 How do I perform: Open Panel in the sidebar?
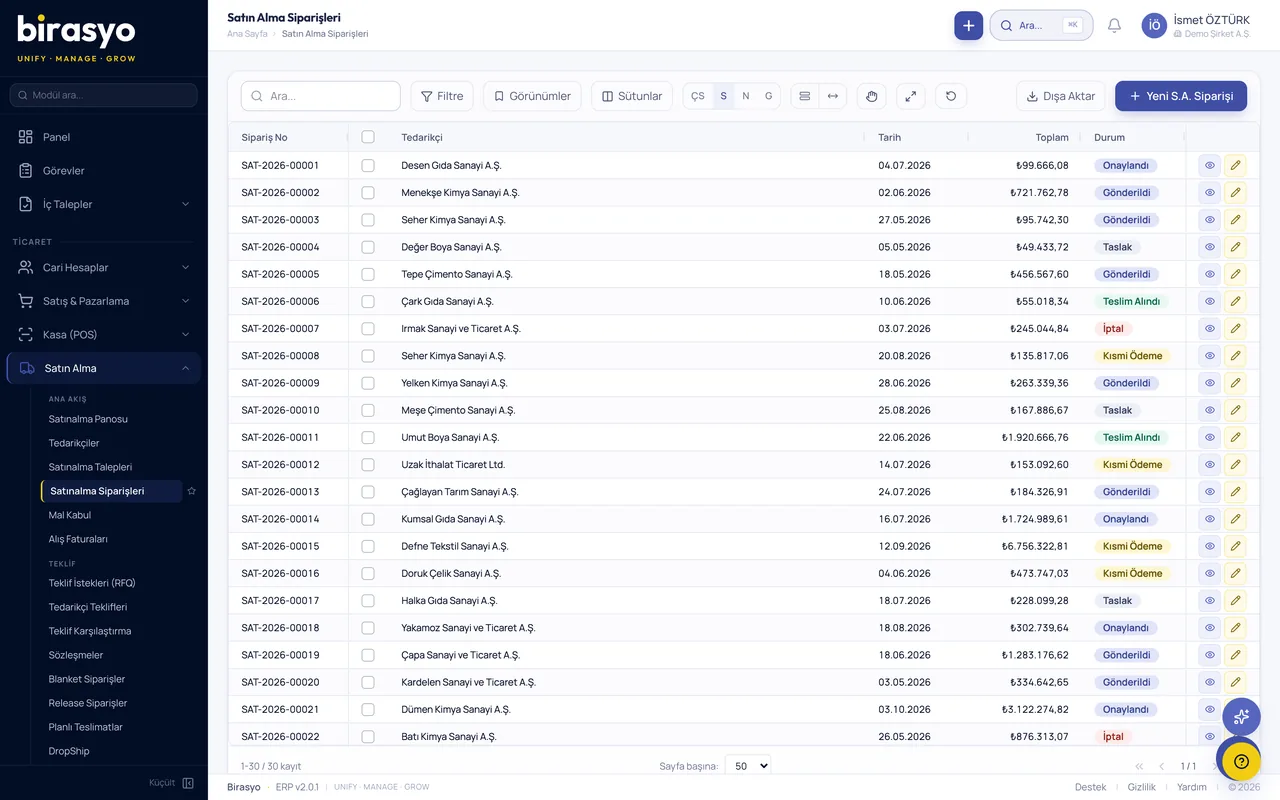(x=104, y=137)
